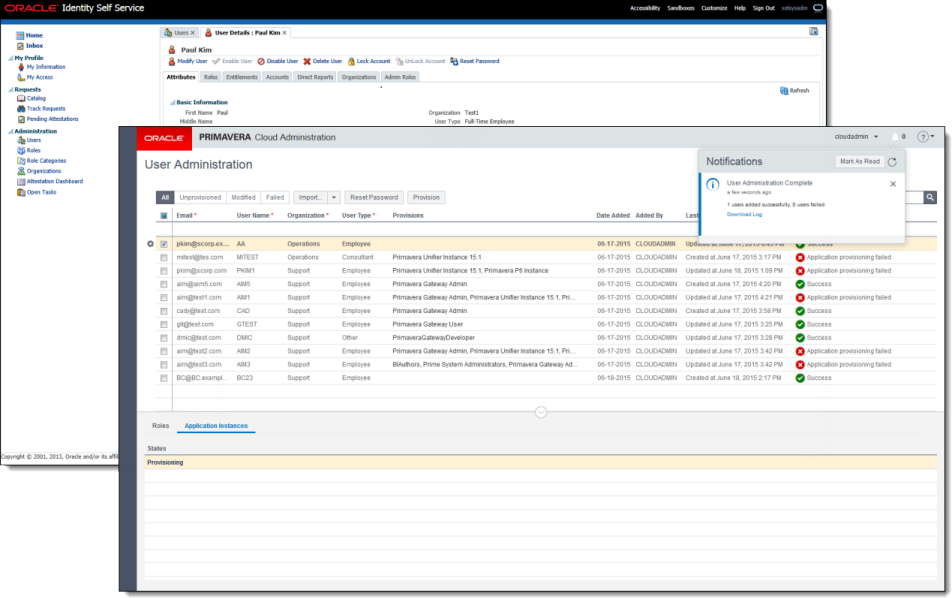Click the Download Log link
Image resolution: width=952 pixels, height=598 pixels.
coord(744,214)
